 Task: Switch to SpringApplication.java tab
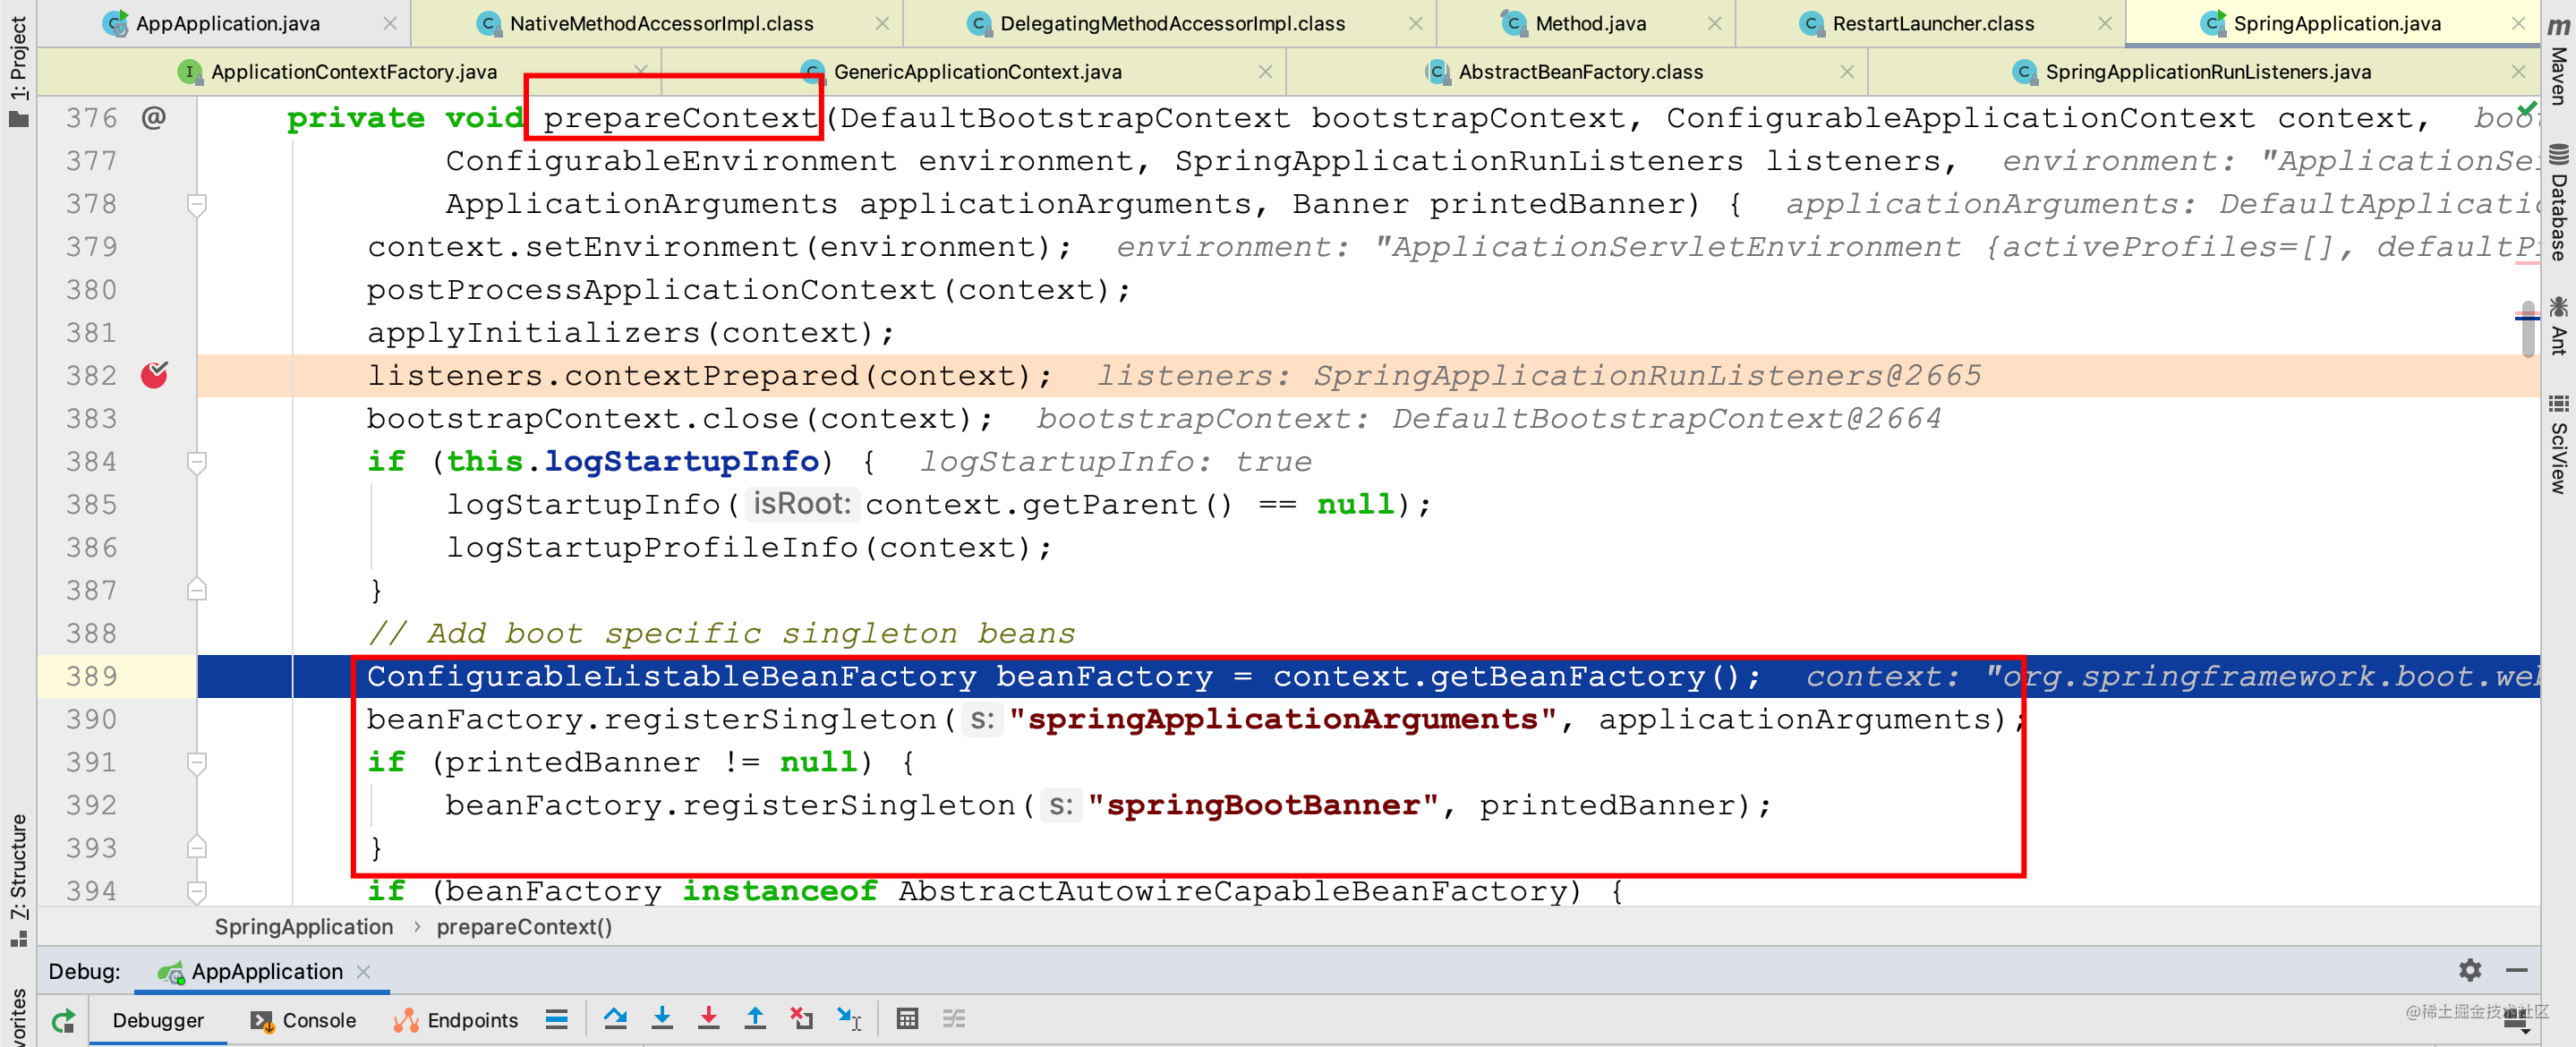(2336, 23)
